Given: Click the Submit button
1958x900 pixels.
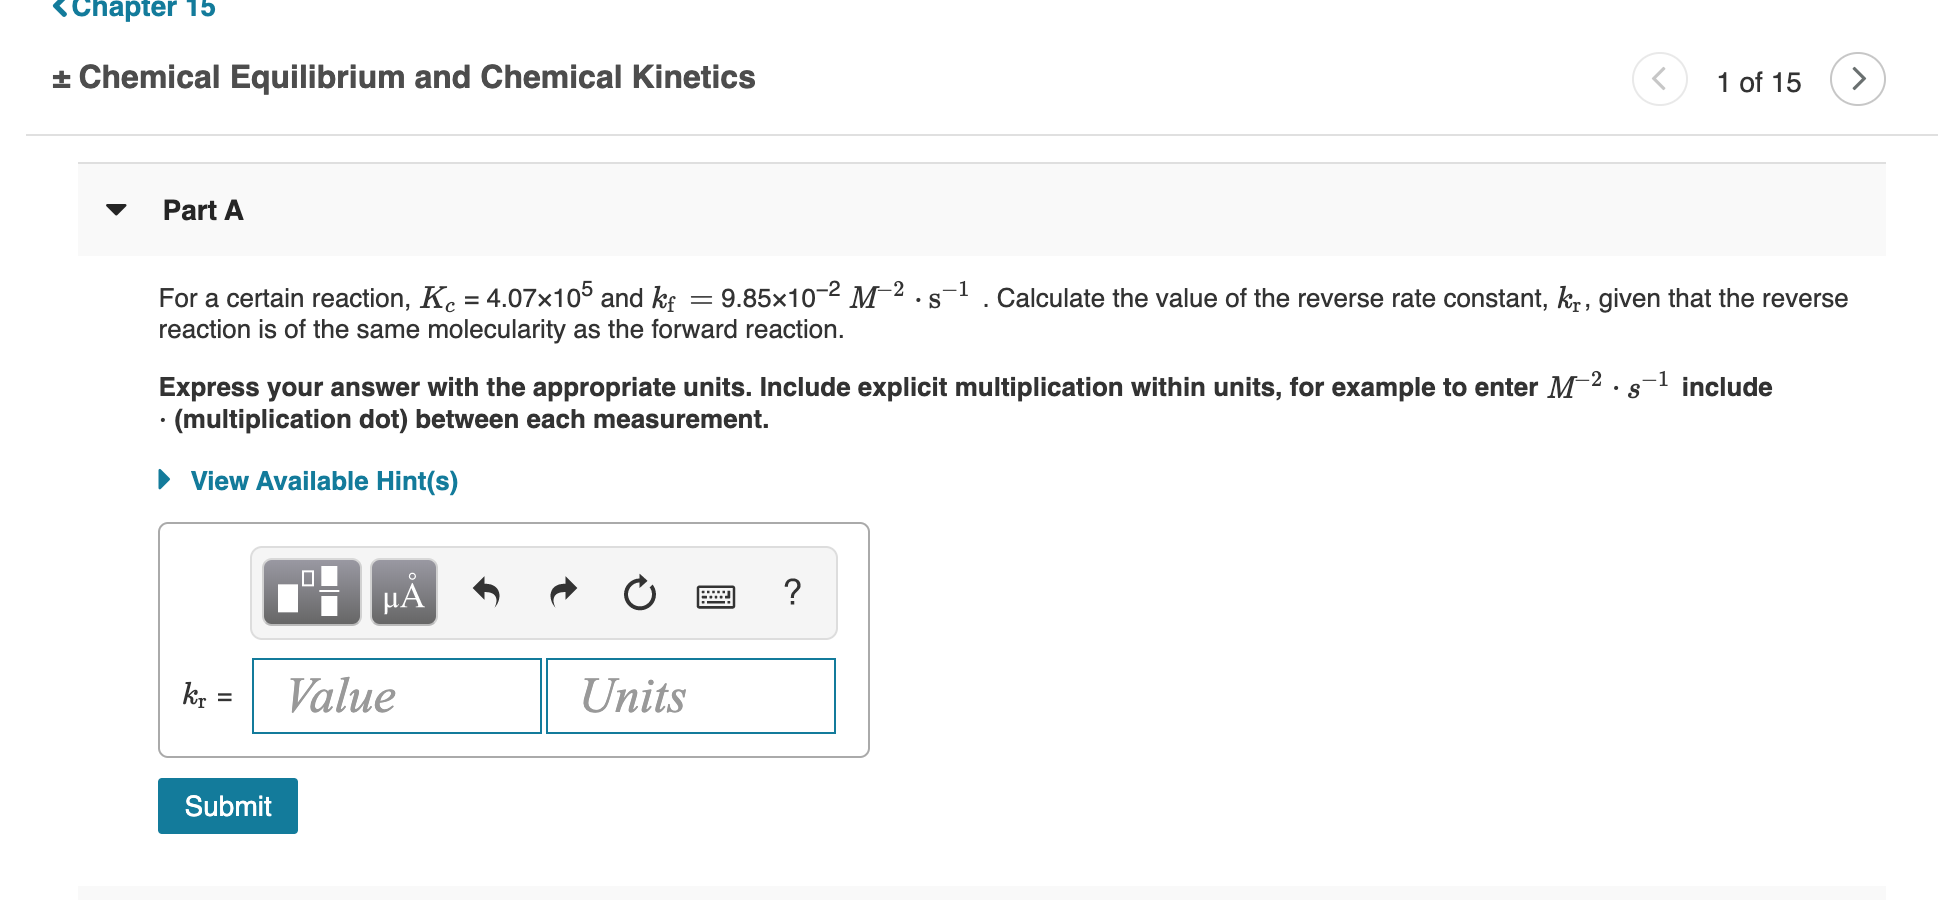Looking at the screenshot, I should pyautogui.click(x=227, y=805).
